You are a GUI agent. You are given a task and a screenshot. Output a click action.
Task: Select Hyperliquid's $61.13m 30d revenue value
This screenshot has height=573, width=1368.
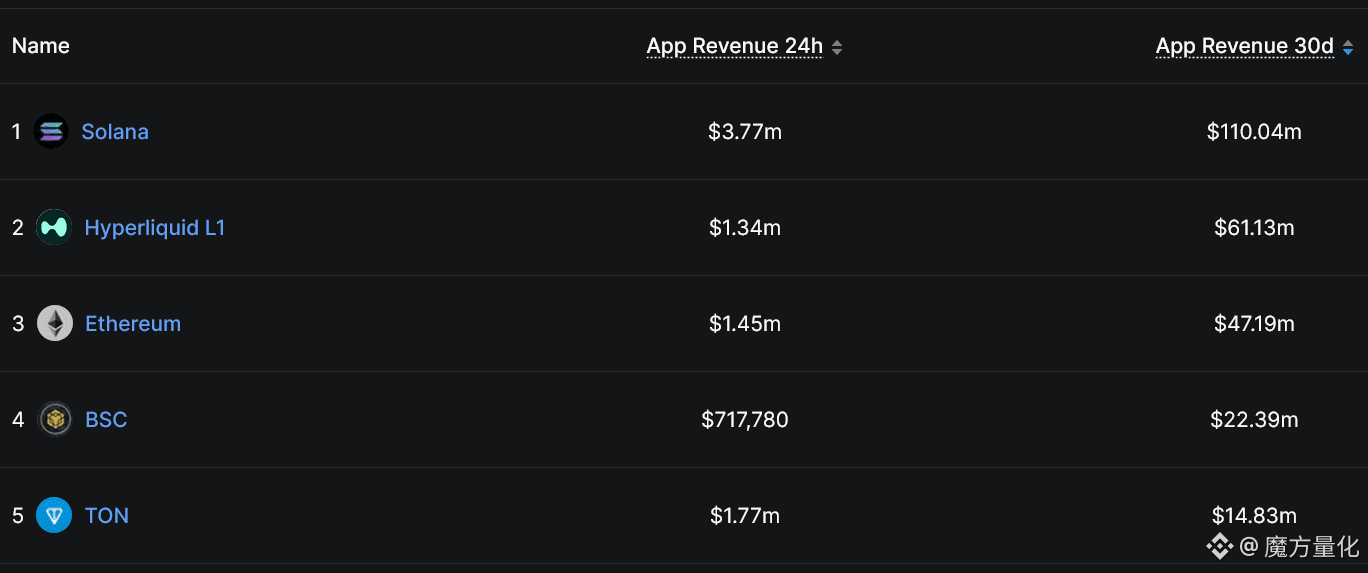[1254, 227]
